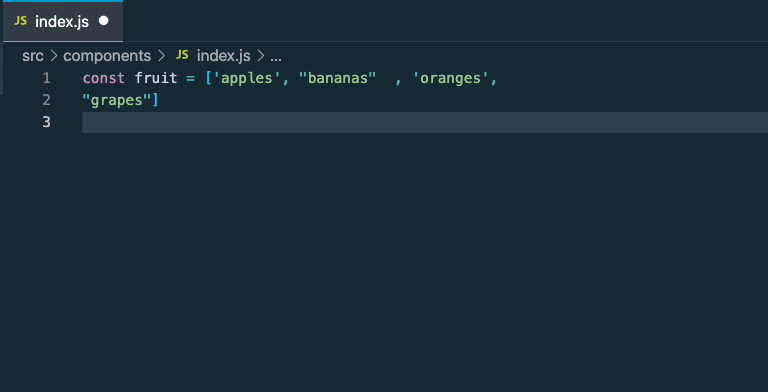Expand the chevron after index.js breadcrumb
The width and height of the screenshot is (768, 392).
tap(261, 56)
